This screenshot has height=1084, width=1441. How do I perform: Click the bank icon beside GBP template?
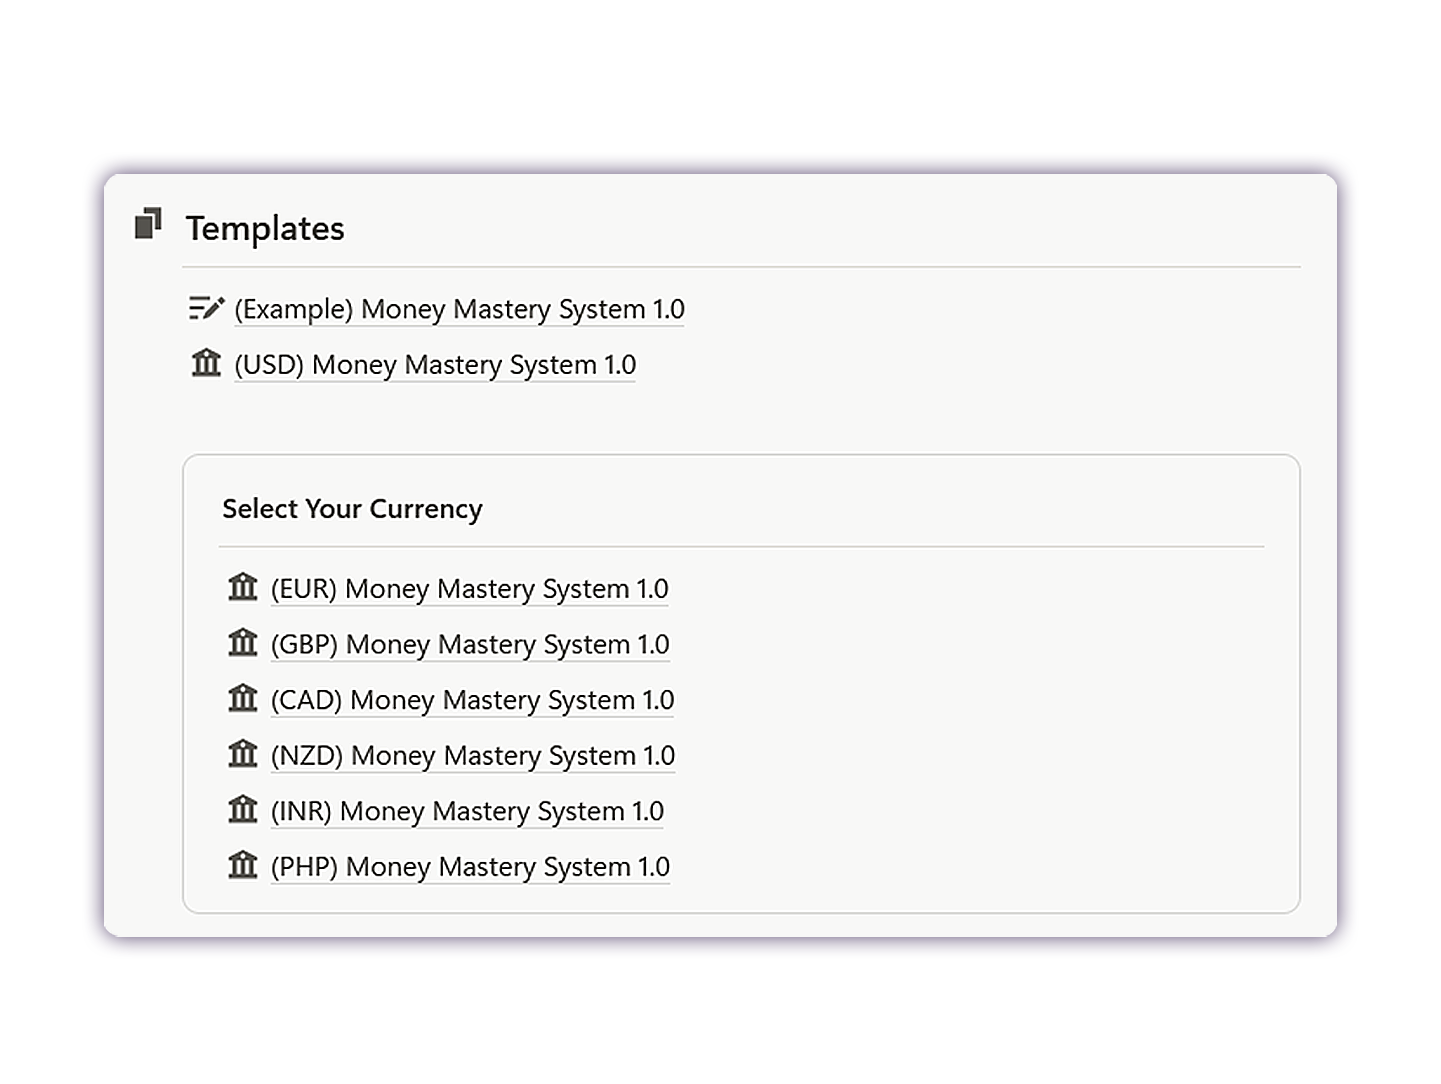click(x=243, y=643)
